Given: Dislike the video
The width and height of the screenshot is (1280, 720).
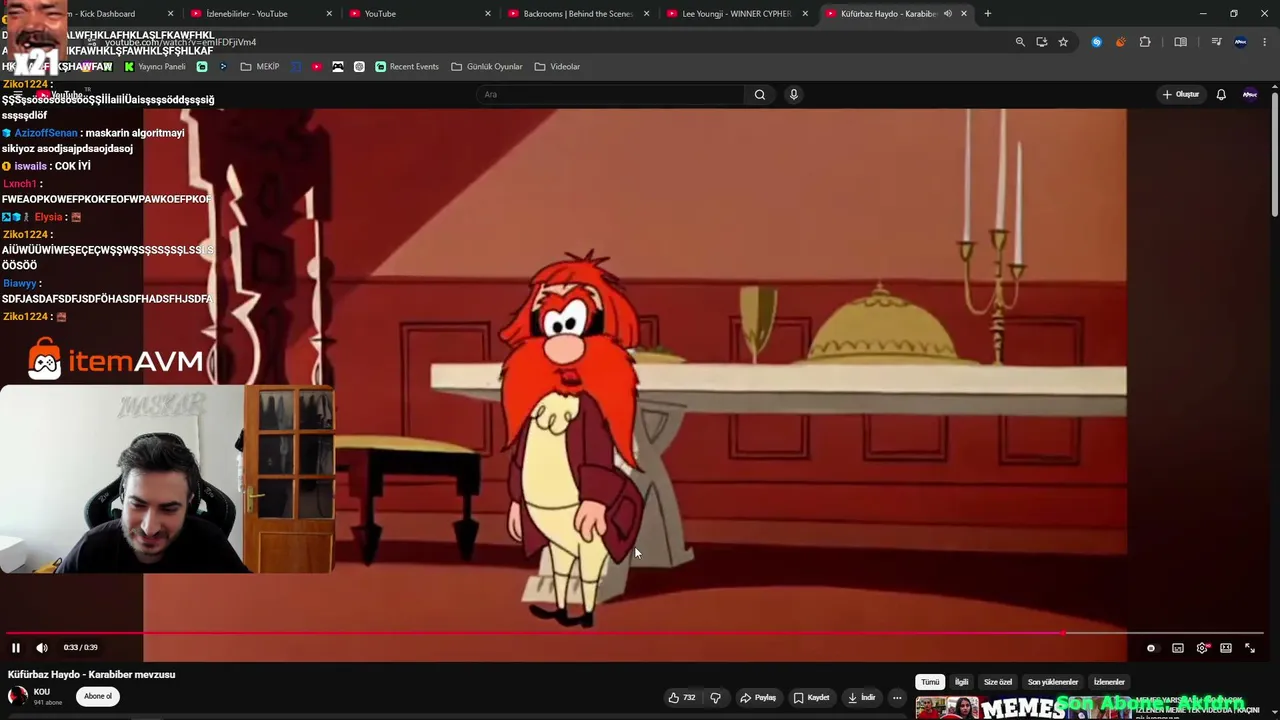Looking at the screenshot, I should point(715,698).
